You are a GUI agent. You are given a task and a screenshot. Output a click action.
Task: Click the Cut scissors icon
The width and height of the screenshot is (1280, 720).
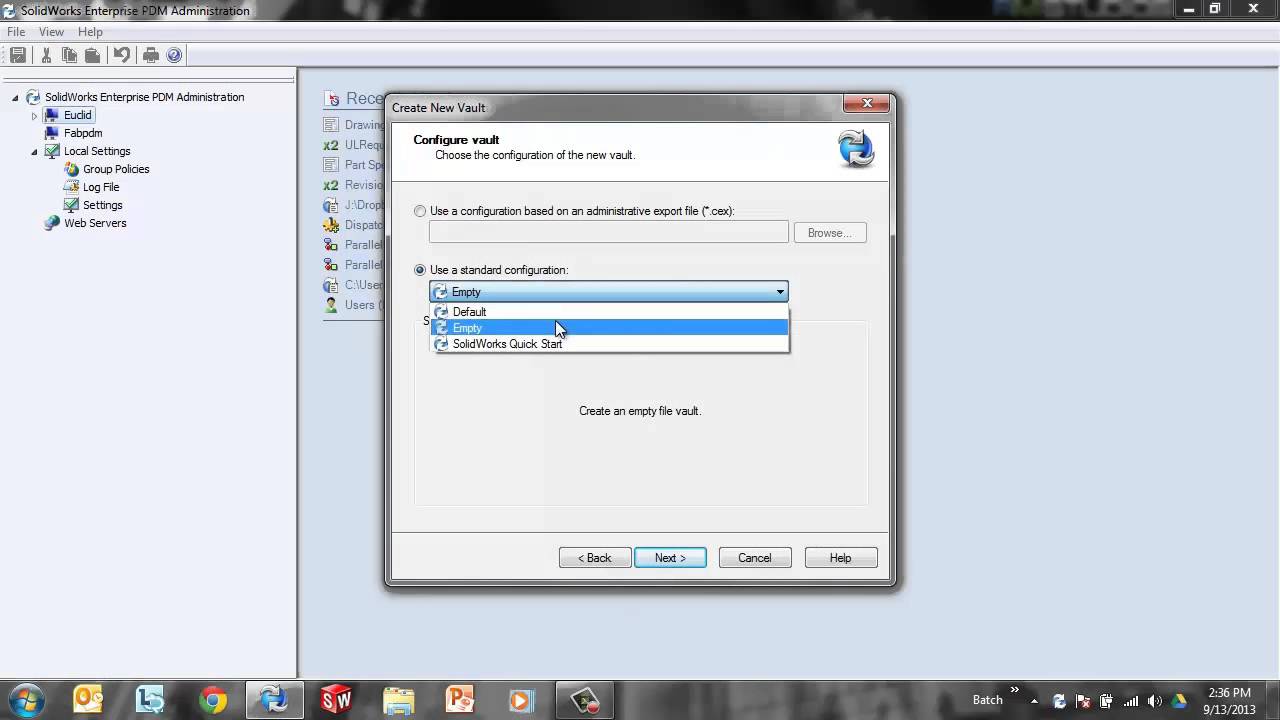click(46, 55)
